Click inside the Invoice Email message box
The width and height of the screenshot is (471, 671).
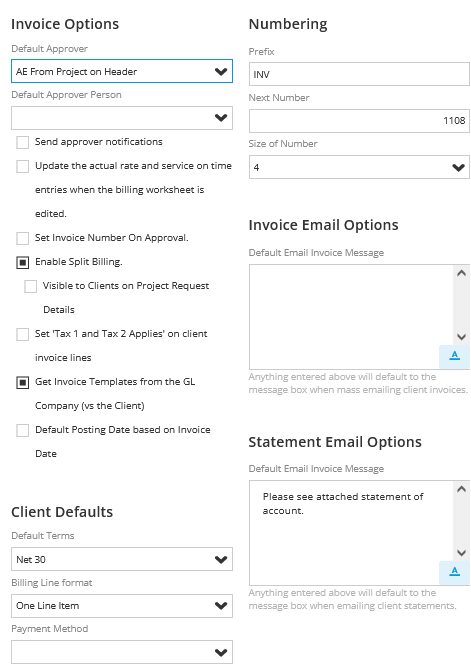[x=351, y=317]
